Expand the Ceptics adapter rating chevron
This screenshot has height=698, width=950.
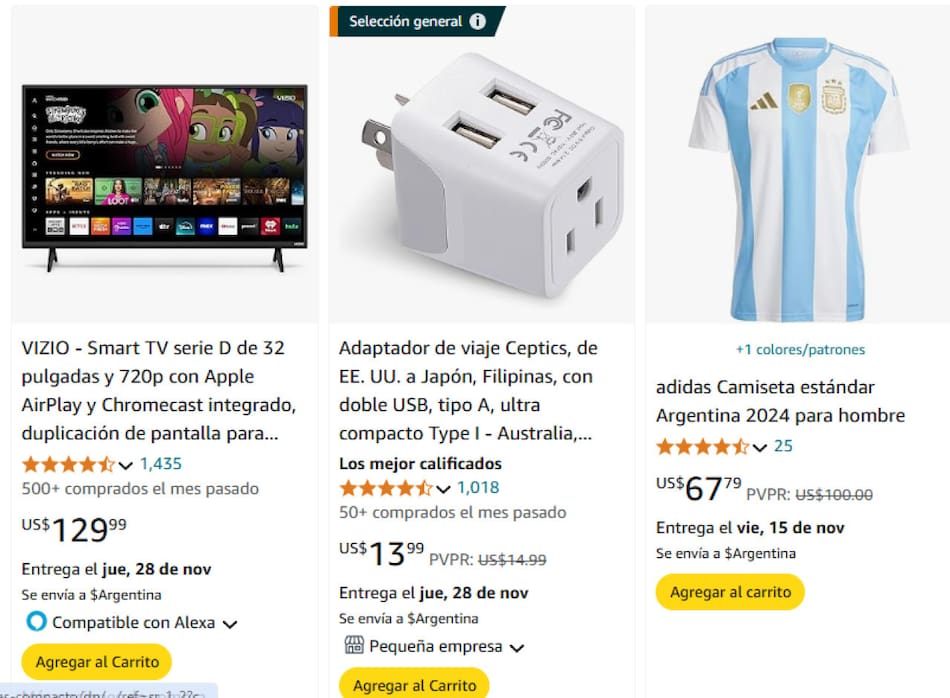(x=443, y=489)
